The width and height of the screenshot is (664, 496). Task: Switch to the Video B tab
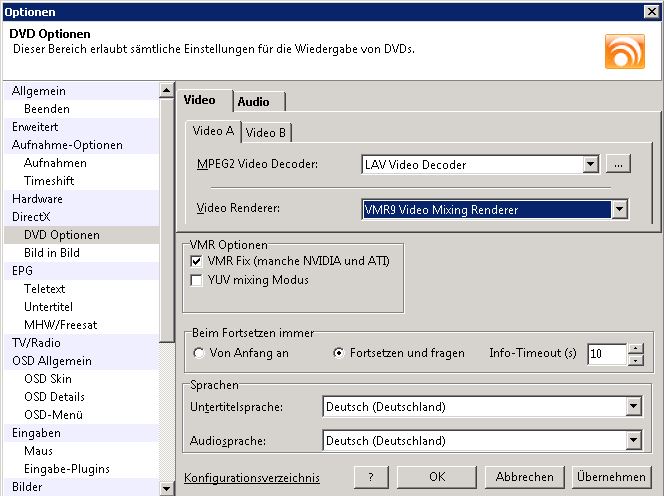pyautogui.click(x=266, y=132)
